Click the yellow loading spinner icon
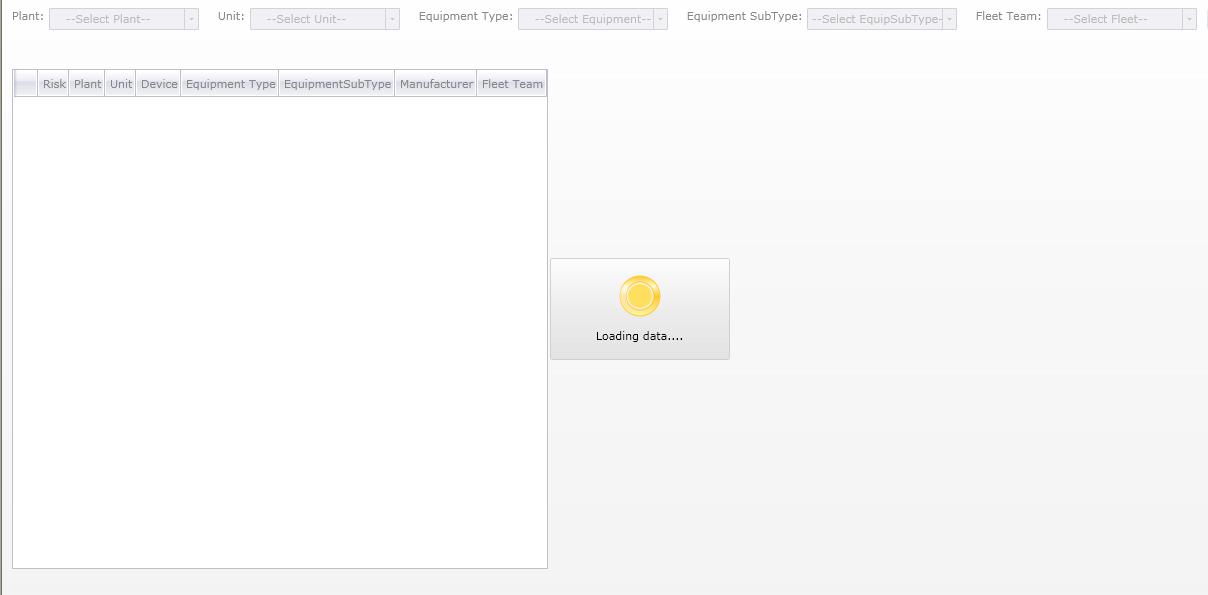The width and height of the screenshot is (1208, 595). click(x=640, y=296)
